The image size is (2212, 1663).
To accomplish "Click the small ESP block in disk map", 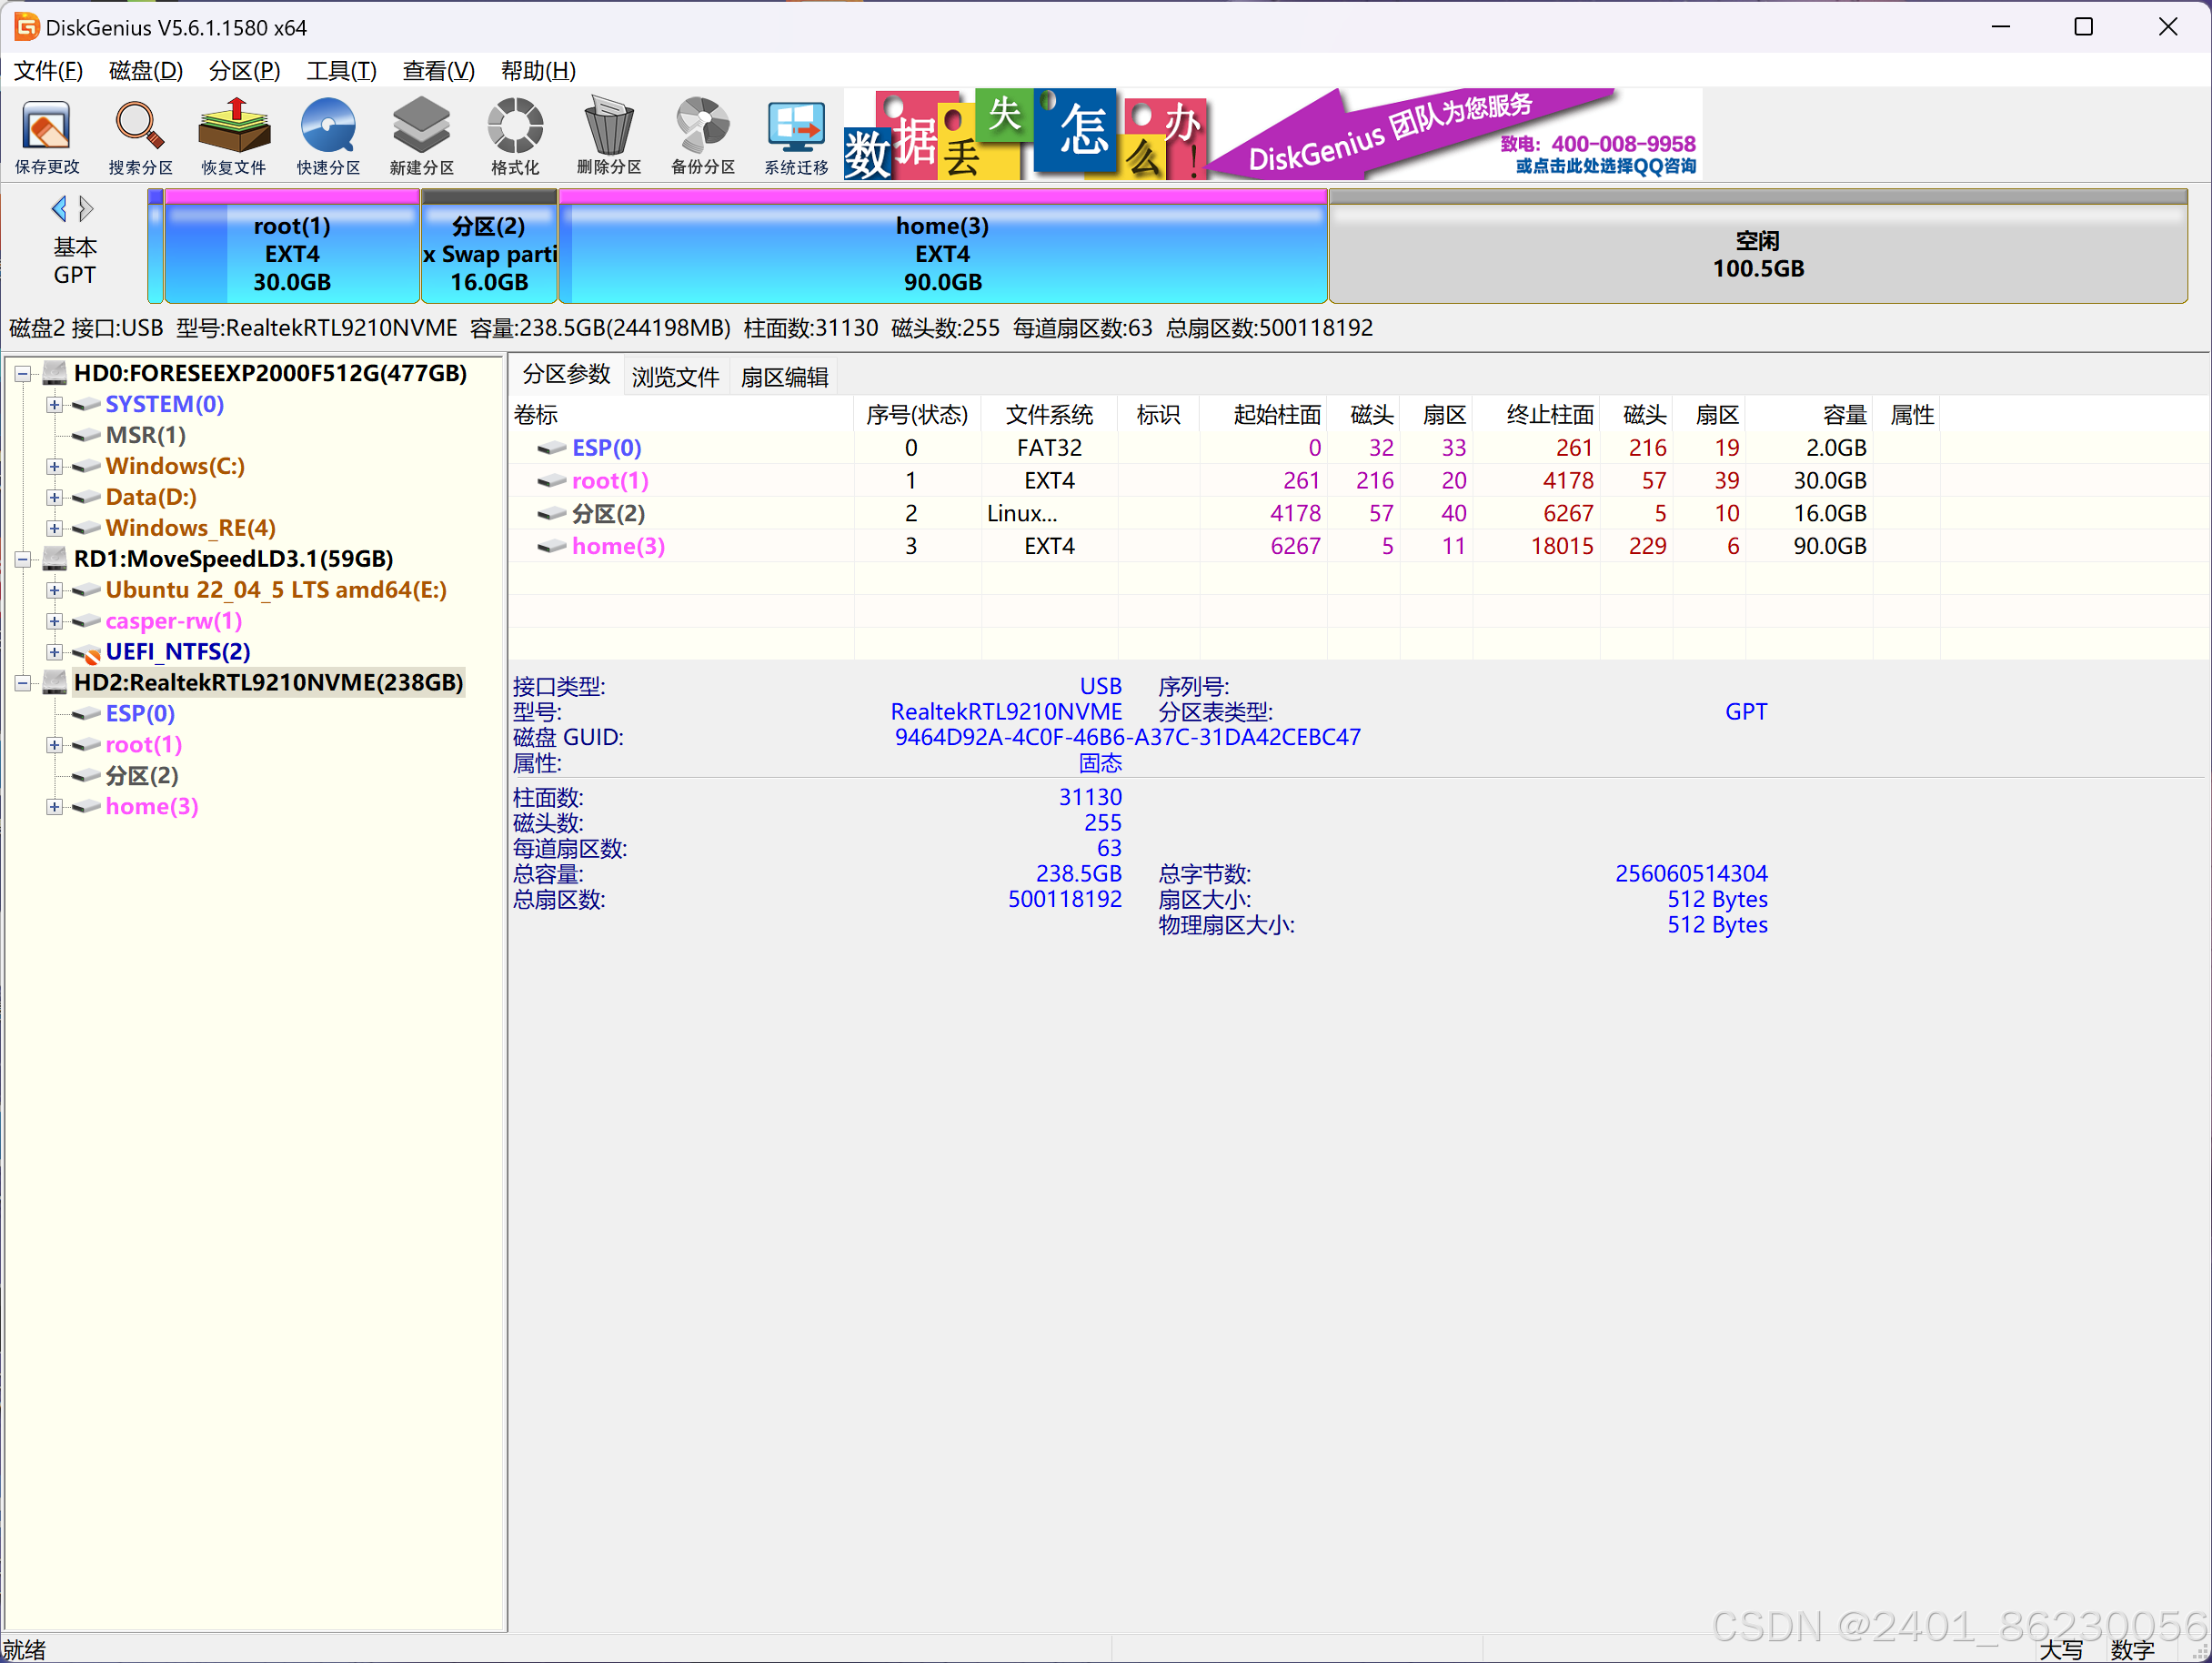I will click(155, 246).
